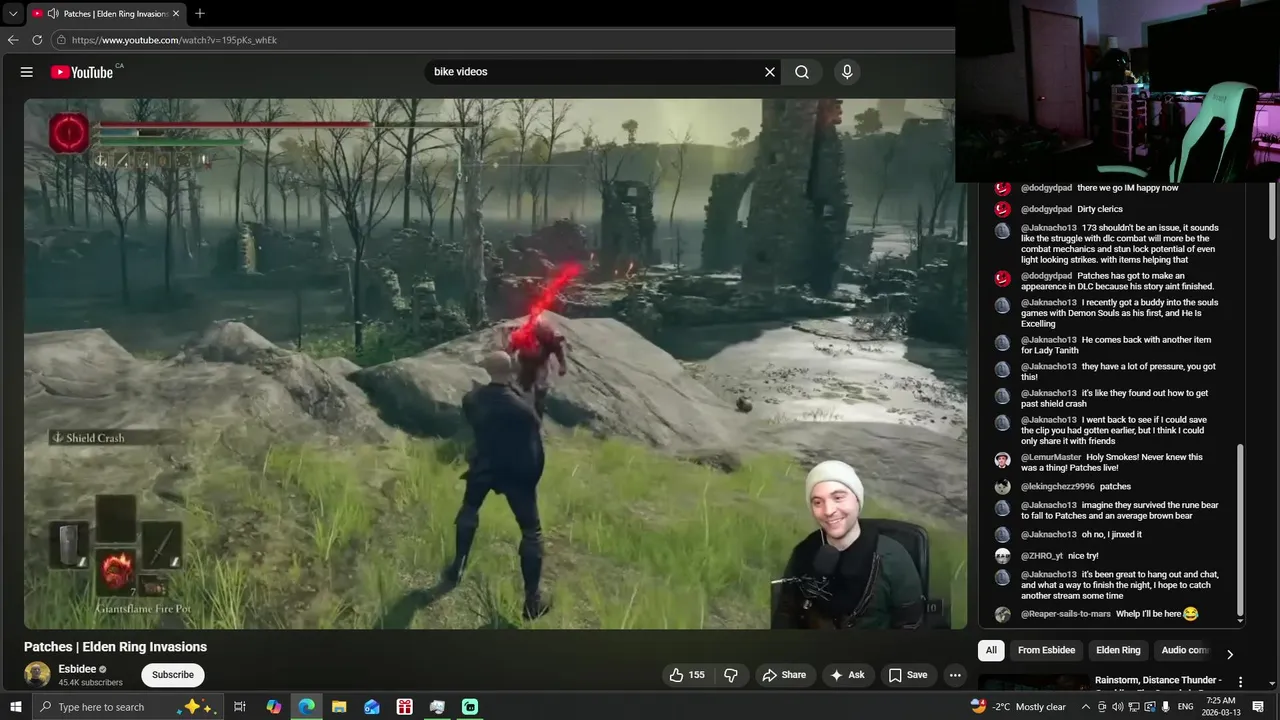Click the video title Patches Elden Ring Invasions

click(115, 647)
